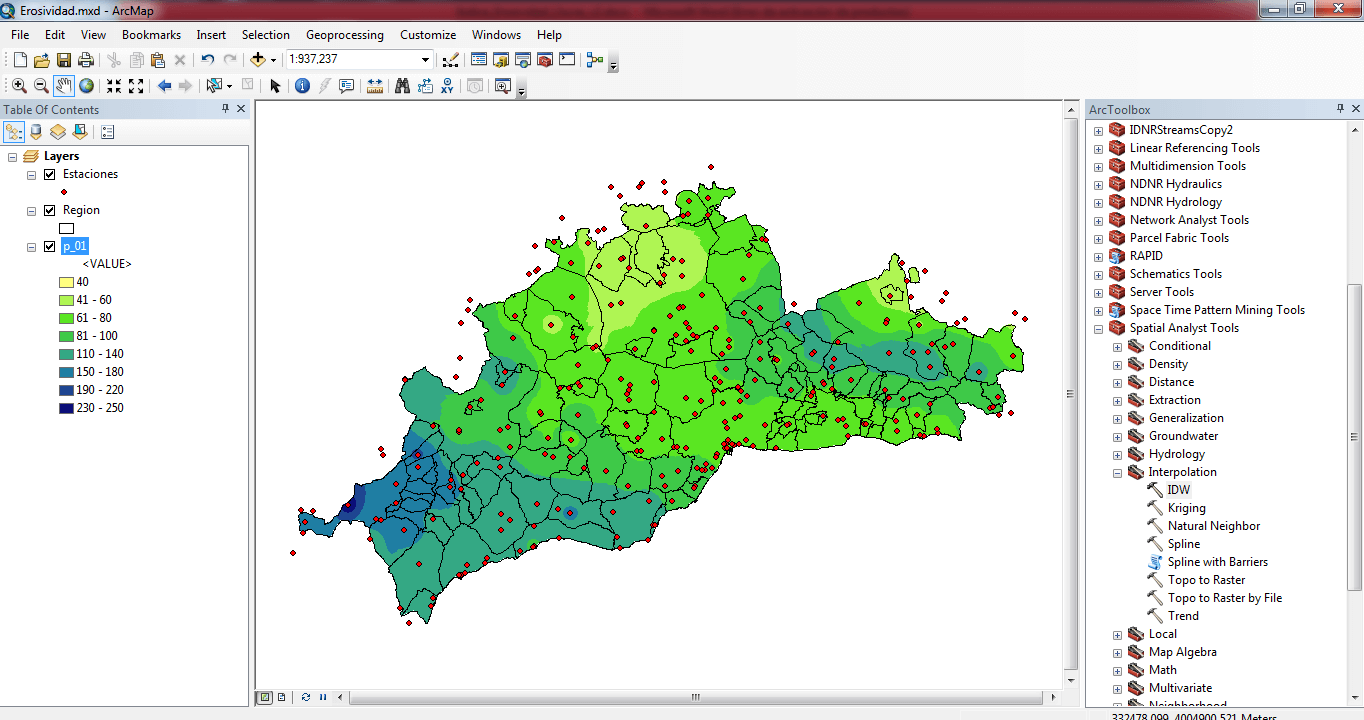Hide the p_01 raster layer
Image resolution: width=1364 pixels, height=720 pixels.
coord(49,246)
